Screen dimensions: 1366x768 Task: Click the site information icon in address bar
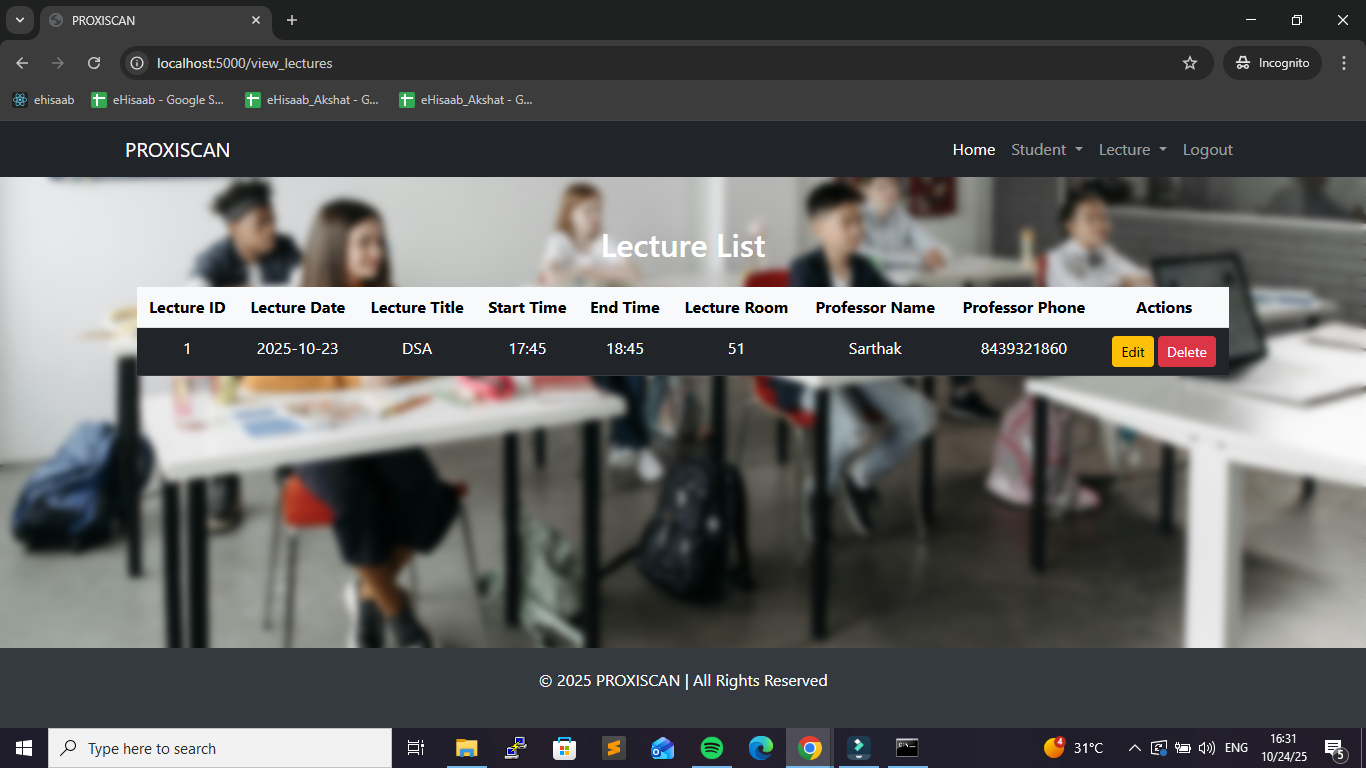pos(138,63)
